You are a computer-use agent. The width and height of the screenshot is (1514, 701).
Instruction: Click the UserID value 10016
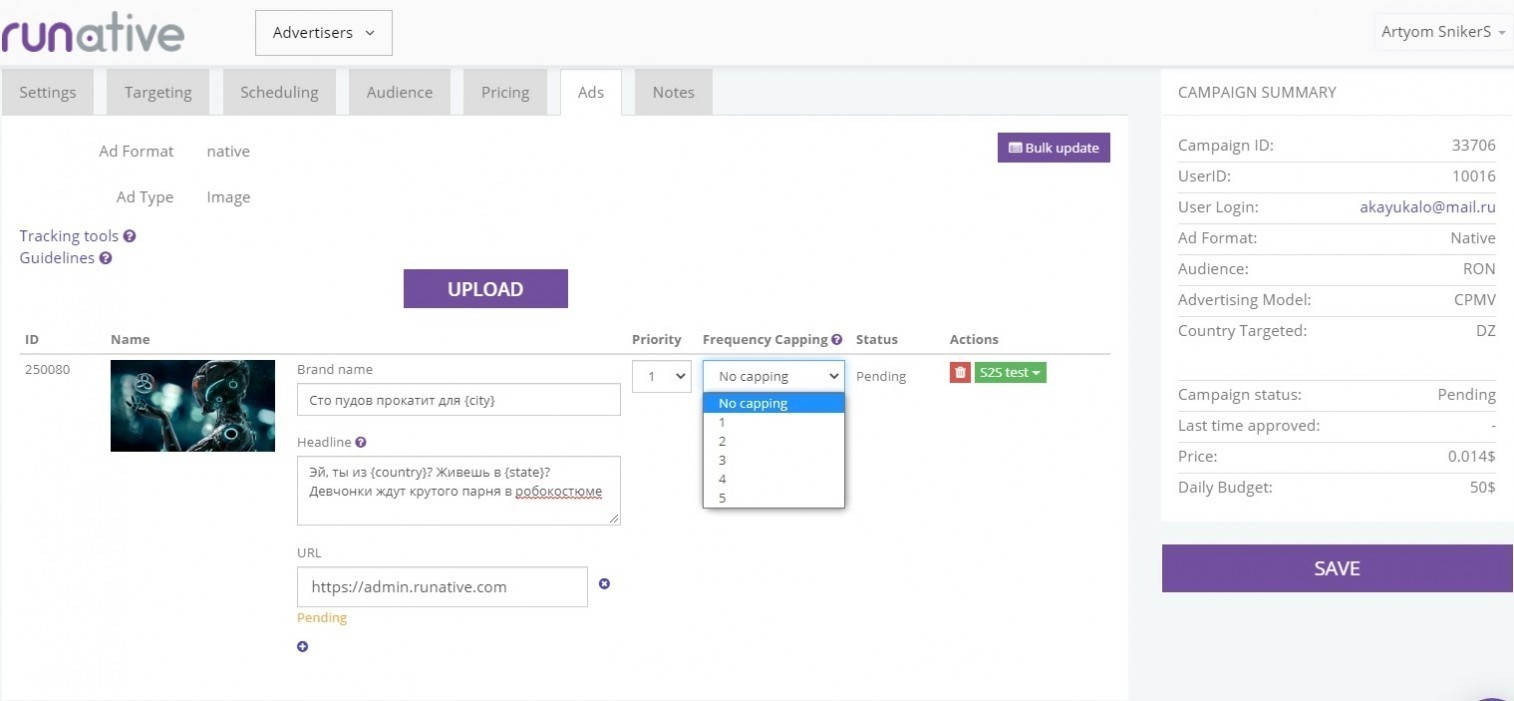1474,176
